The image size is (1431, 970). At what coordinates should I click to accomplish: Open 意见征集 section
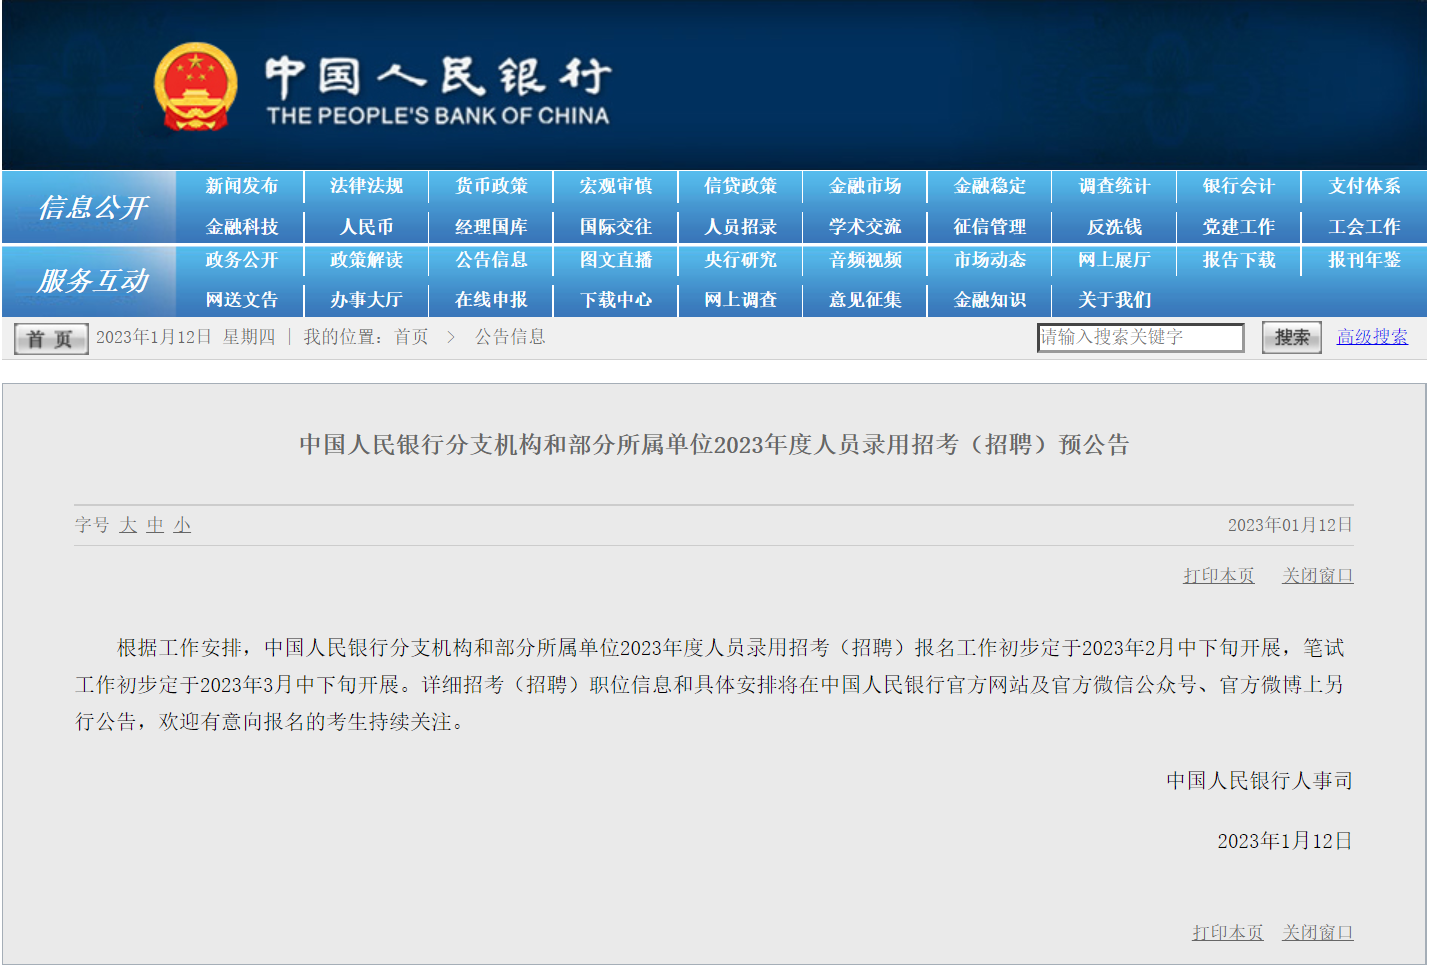[865, 300]
